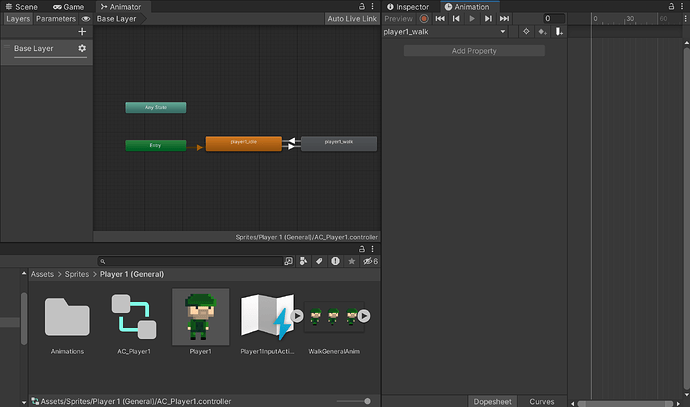The image size is (690, 407).
Task: Expand the Player1InputActions asset arrow
Action: (297, 316)
